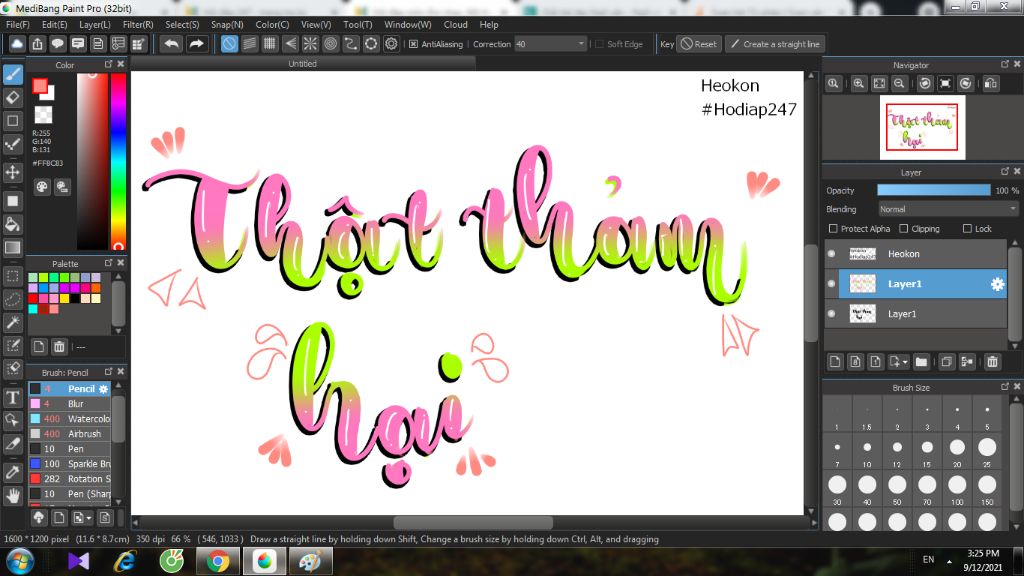Enable the curve snap icon

351,44
